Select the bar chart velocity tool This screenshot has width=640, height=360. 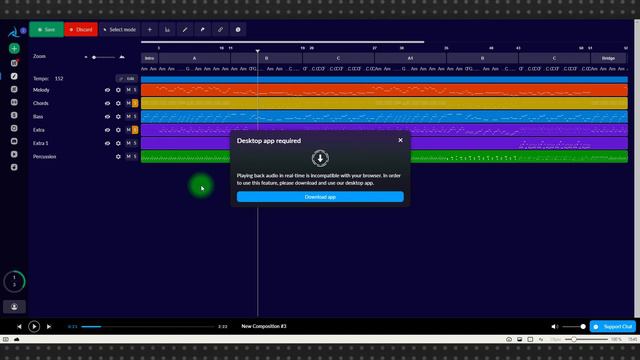(x=167, y=29)
